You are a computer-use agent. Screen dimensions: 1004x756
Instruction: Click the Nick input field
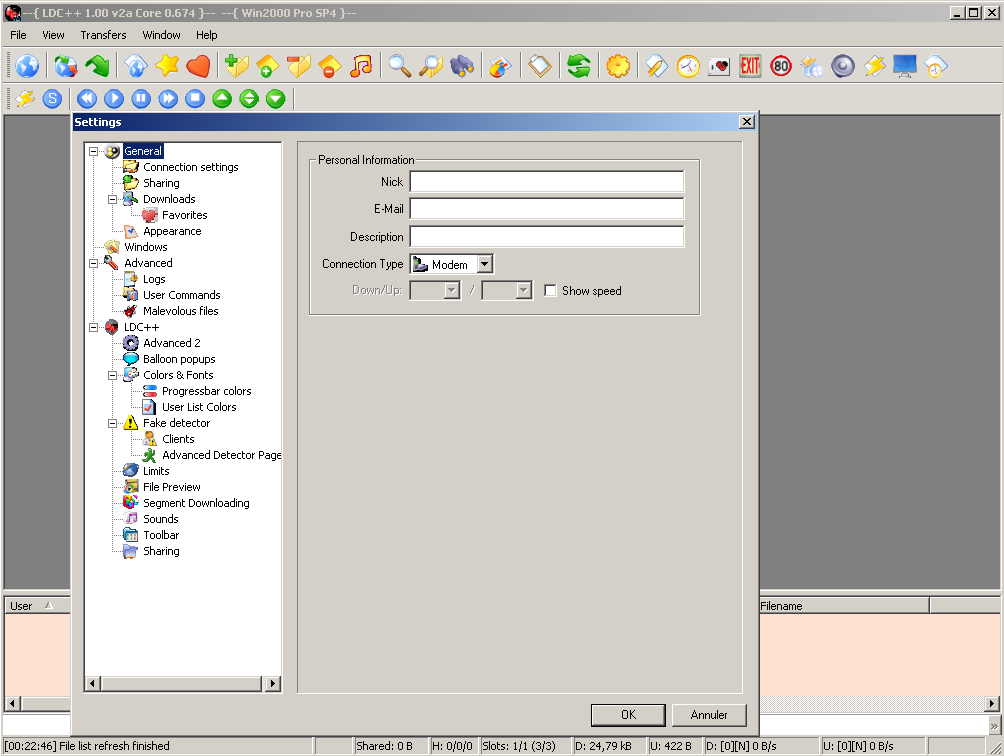click(x=547, y=182)
